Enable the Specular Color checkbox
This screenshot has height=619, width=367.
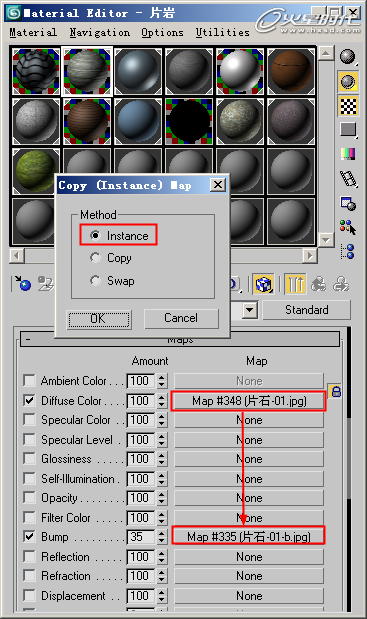coord(29,420)
